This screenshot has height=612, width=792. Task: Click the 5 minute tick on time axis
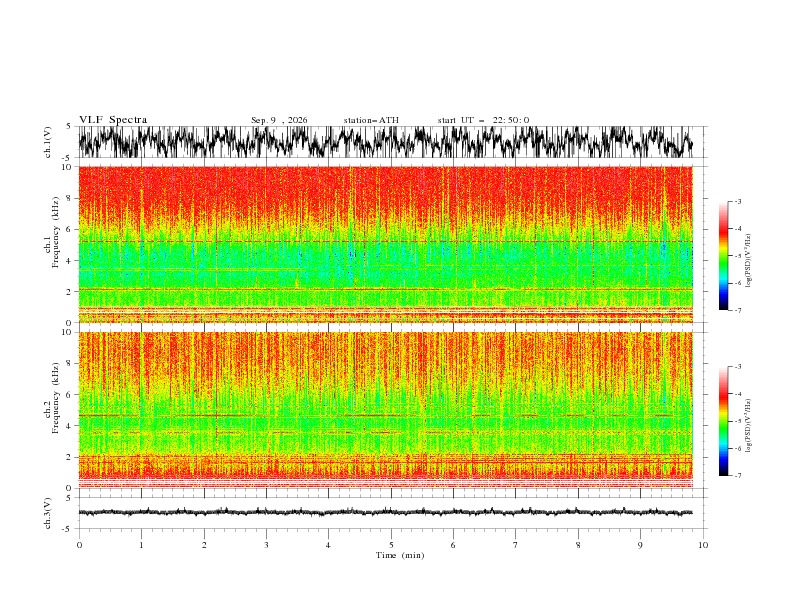[x=391, y=545]
